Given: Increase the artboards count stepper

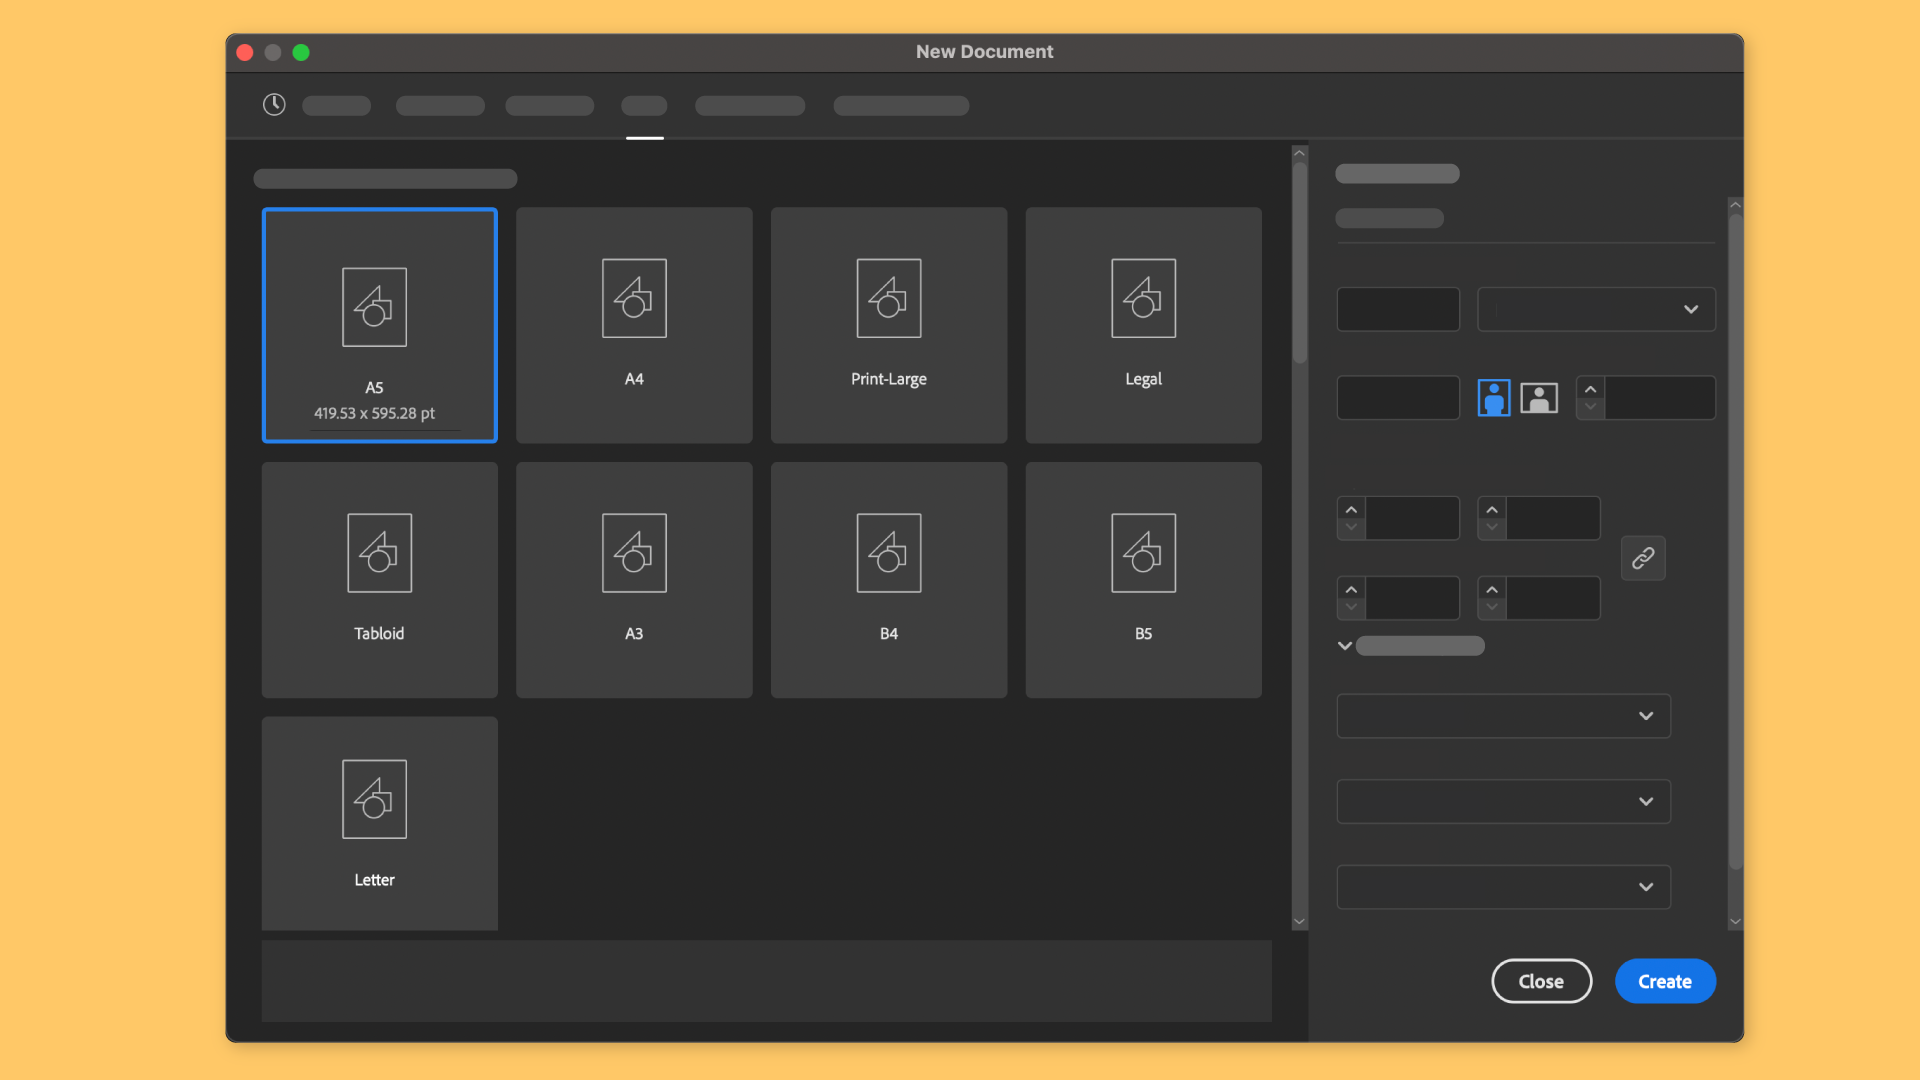Looking at the screenshot, I should point(1590,389).
